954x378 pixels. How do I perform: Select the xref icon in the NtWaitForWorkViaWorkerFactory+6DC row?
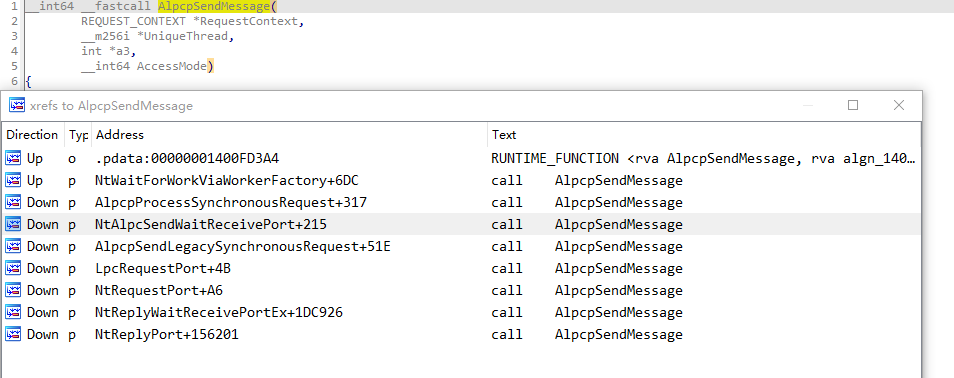point(13,180)
